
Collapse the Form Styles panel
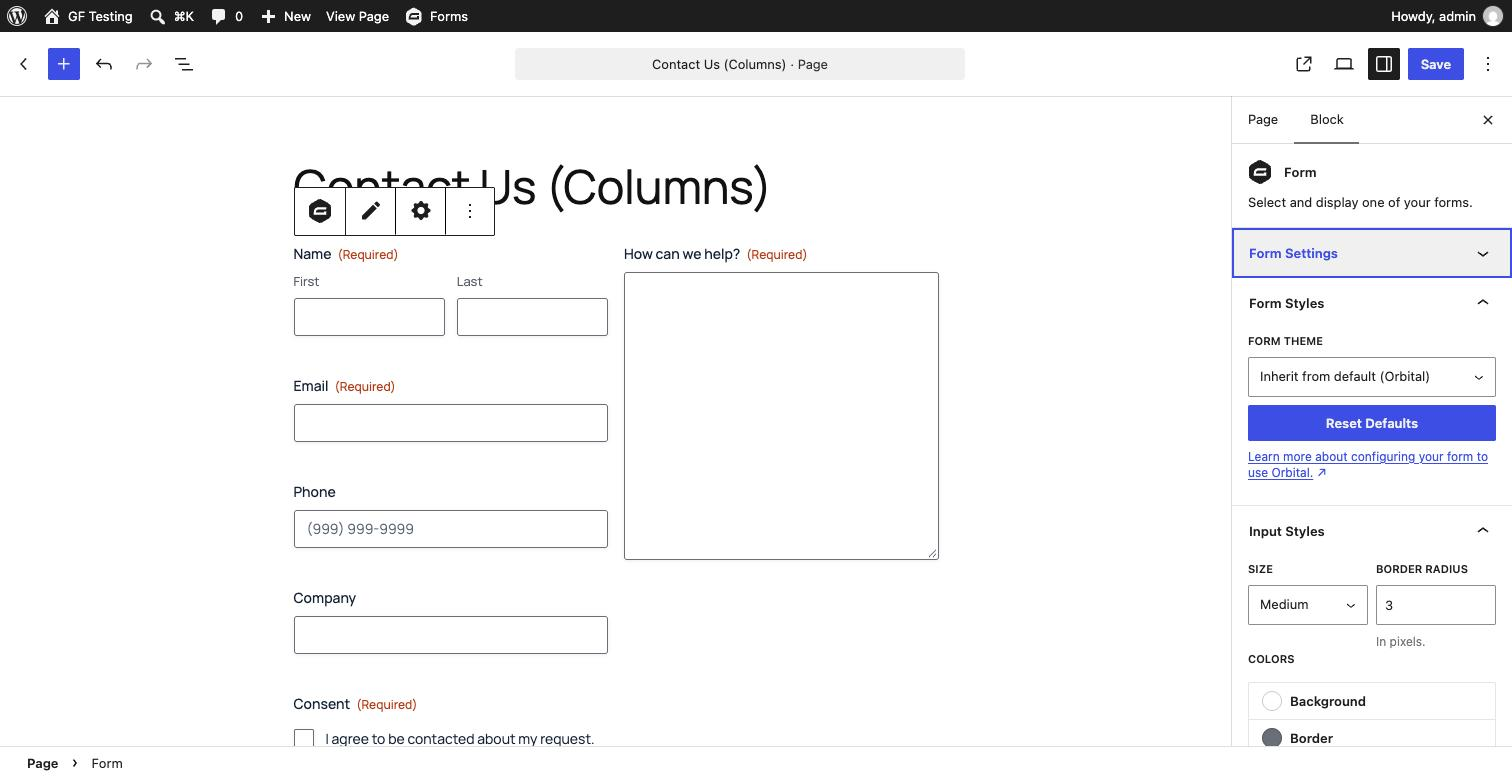1371,303
